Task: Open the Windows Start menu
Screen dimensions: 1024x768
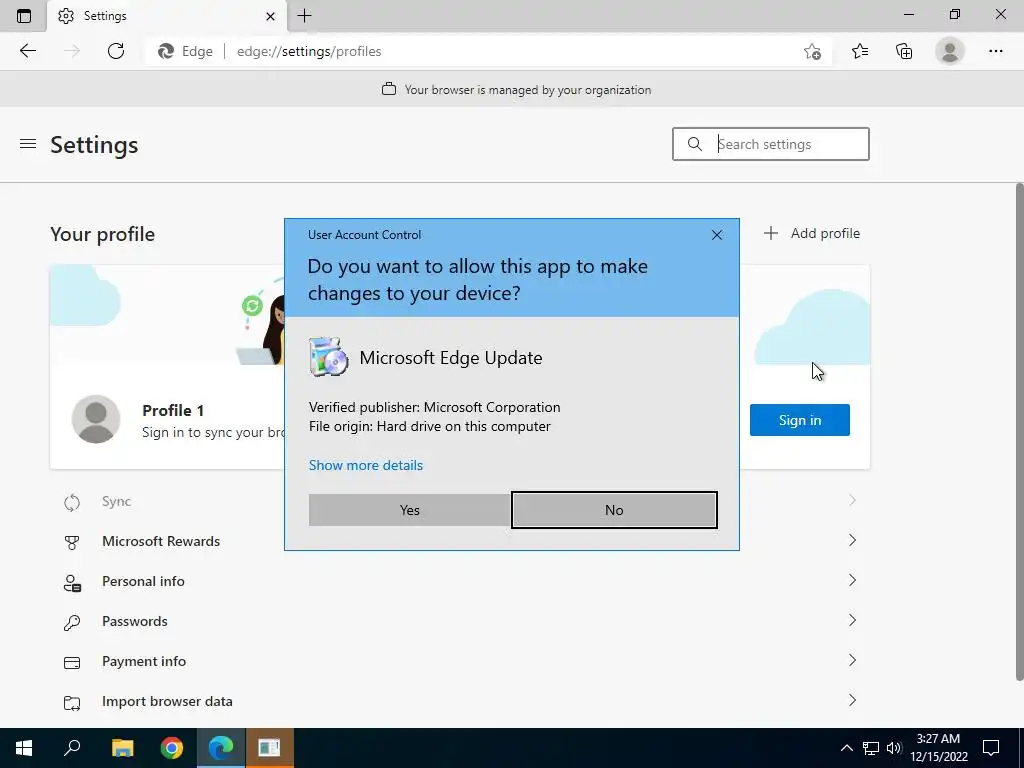Action: click(x=24, y=748)
